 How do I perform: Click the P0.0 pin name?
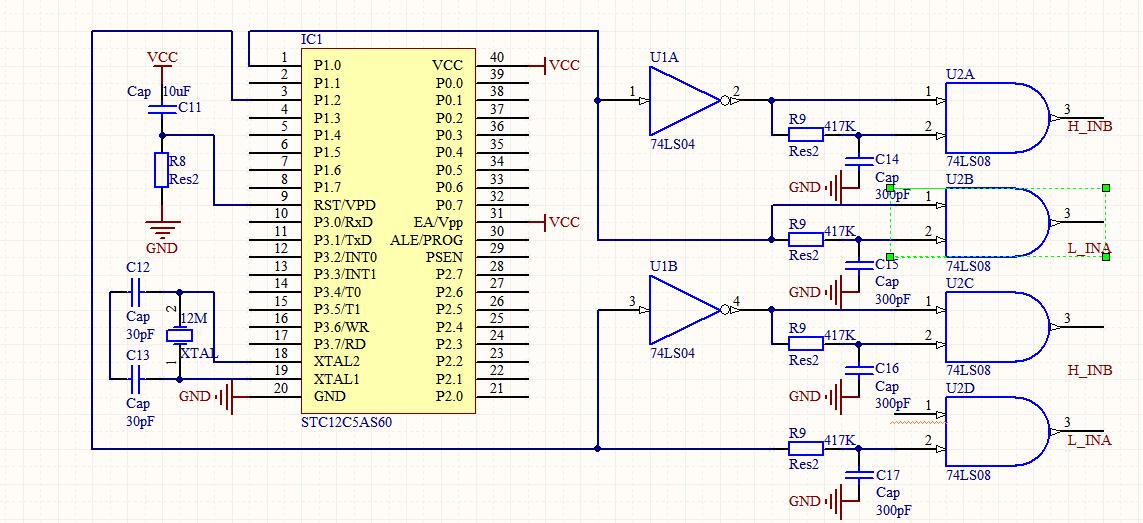449,83
